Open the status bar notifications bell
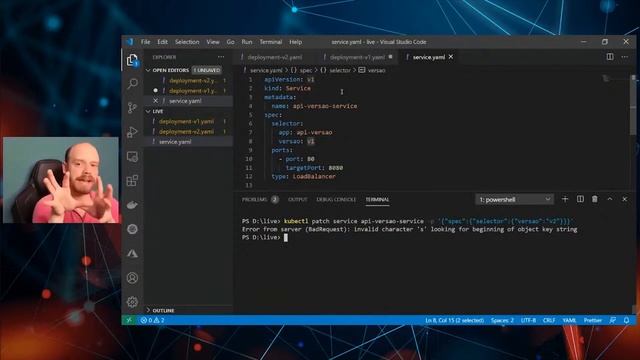Image resolution: width=640 pixels, height=360 pixels. (626, 320)
